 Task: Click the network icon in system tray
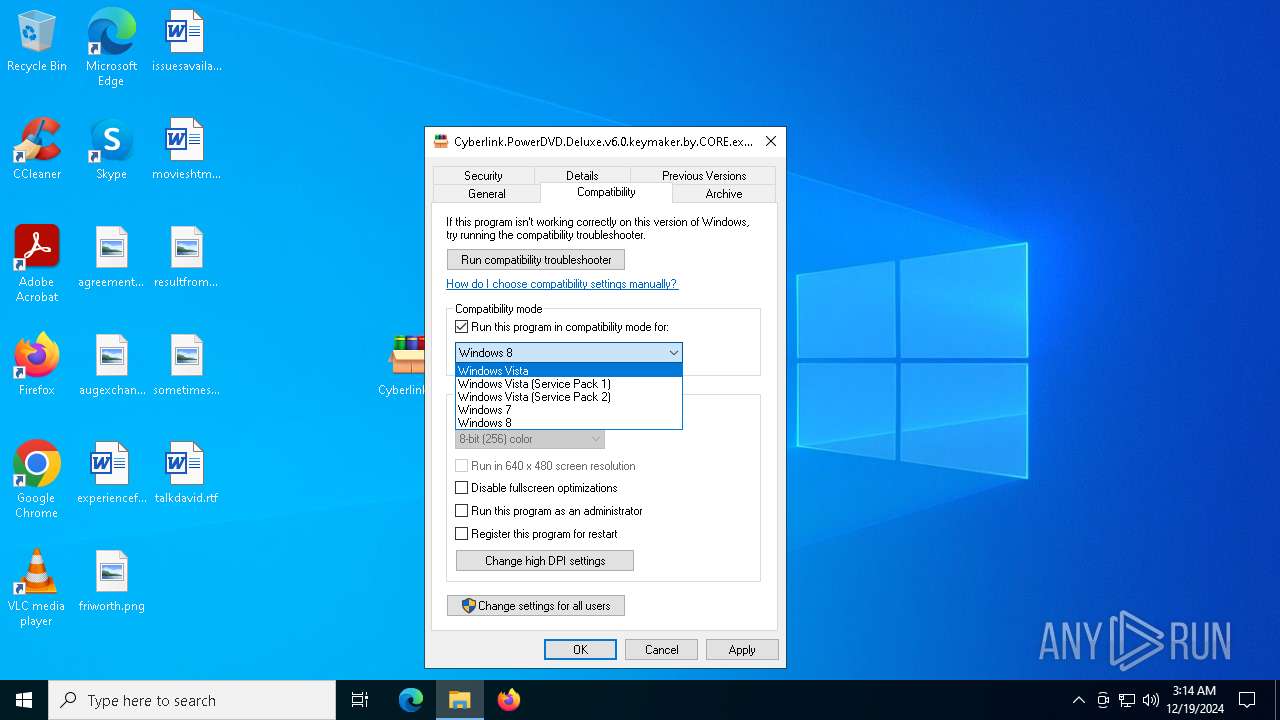pyautogui.click(x=1127, y=700)
